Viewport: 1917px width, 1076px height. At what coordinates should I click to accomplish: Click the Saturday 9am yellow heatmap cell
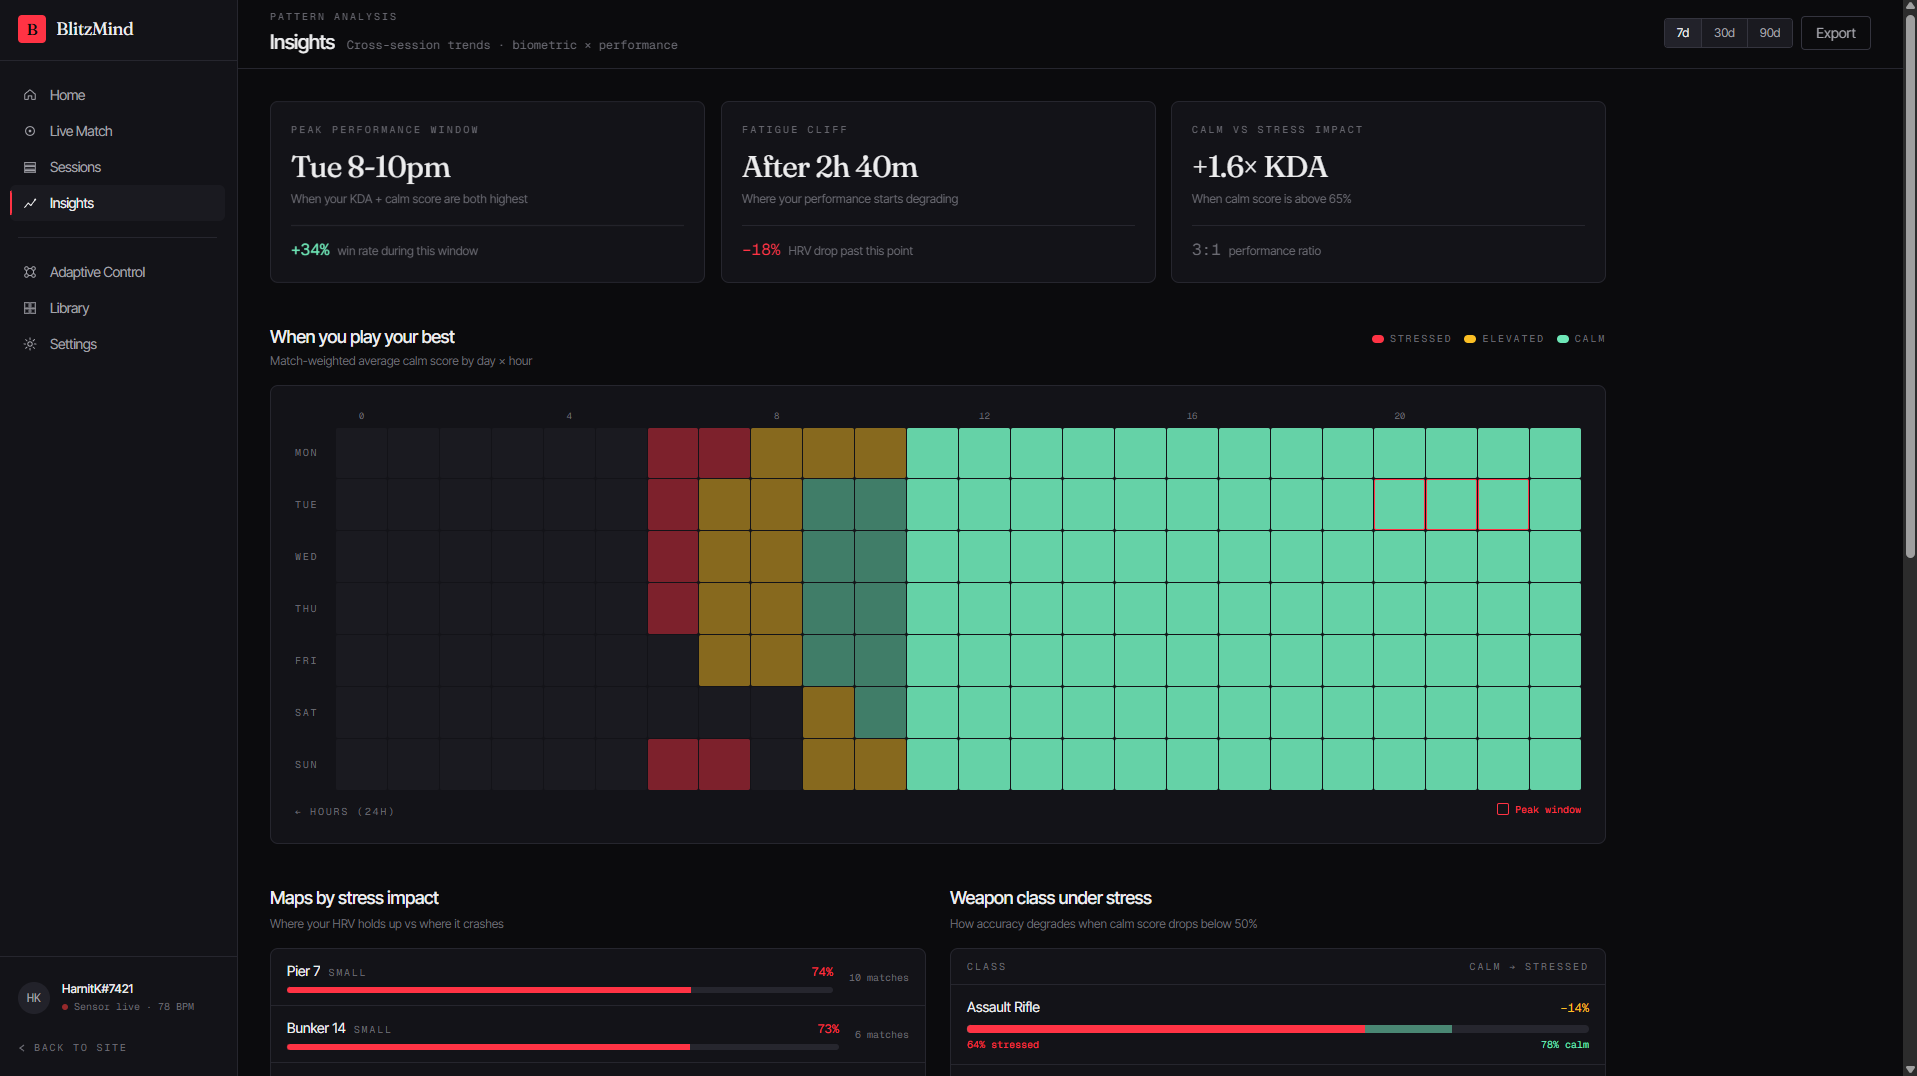click(x=828, y=712)
